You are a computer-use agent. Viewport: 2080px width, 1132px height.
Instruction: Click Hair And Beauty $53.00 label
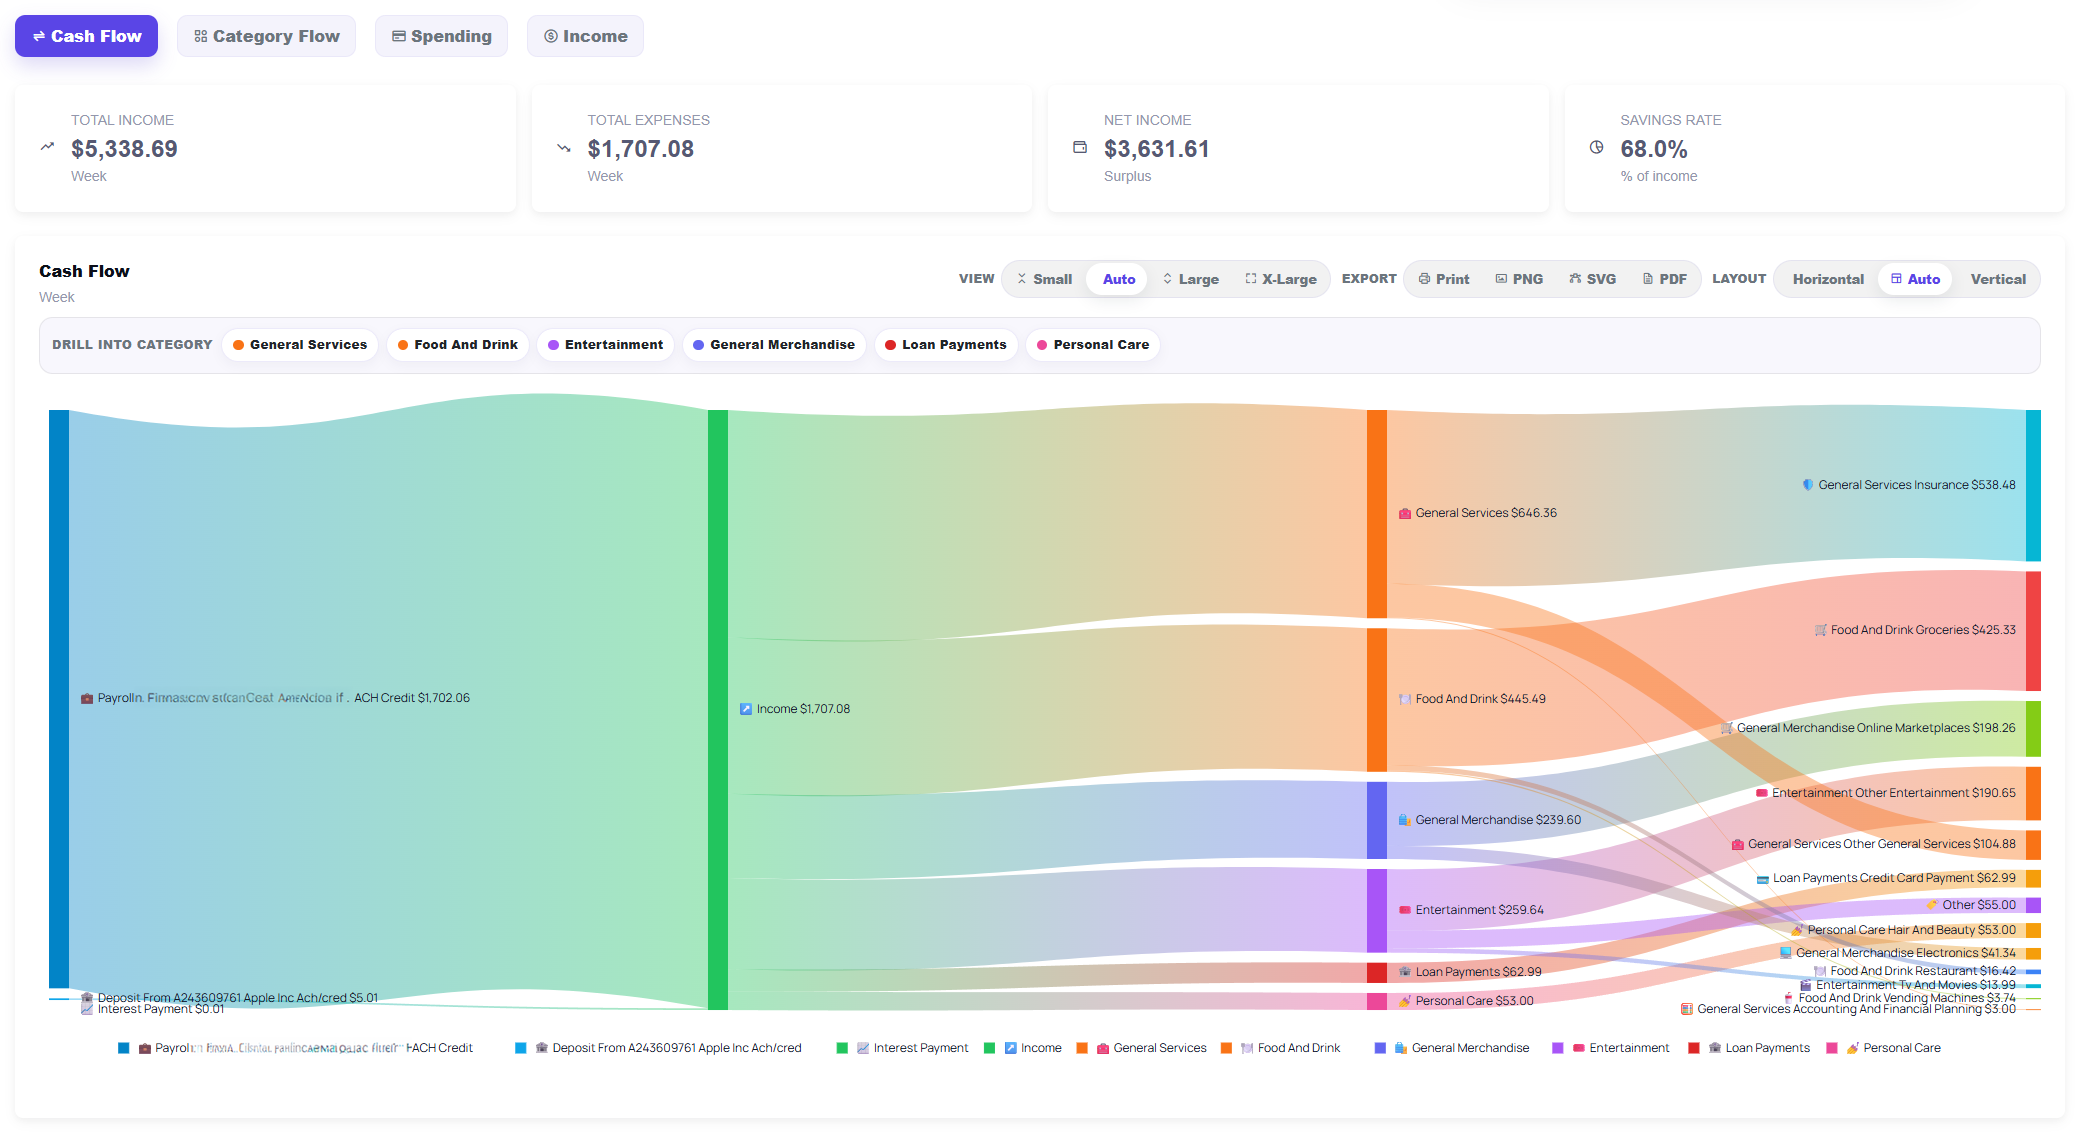1904,930
